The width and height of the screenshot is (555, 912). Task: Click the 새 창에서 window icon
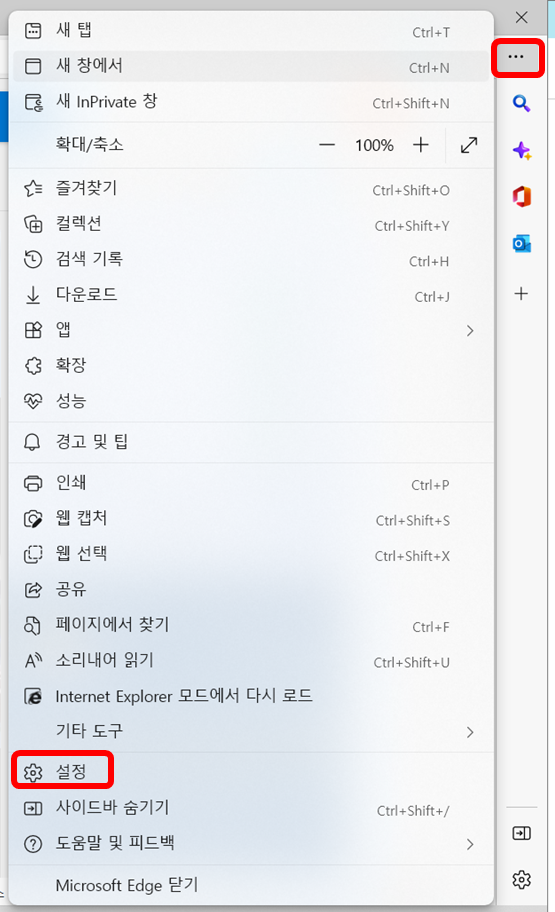(33, 66)
